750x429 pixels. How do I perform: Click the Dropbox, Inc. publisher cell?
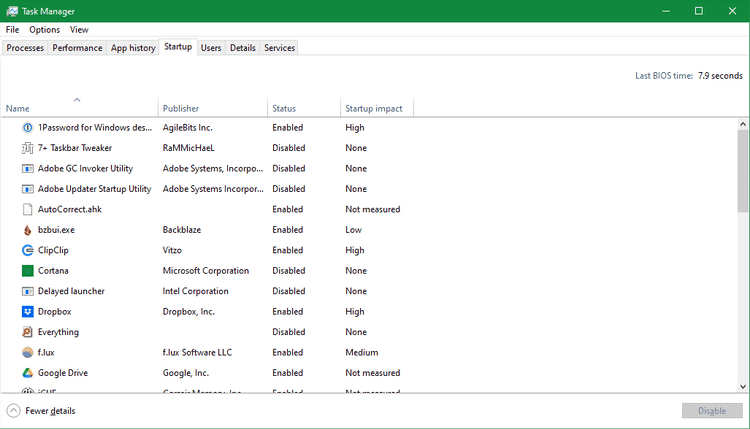click(188, 312)
